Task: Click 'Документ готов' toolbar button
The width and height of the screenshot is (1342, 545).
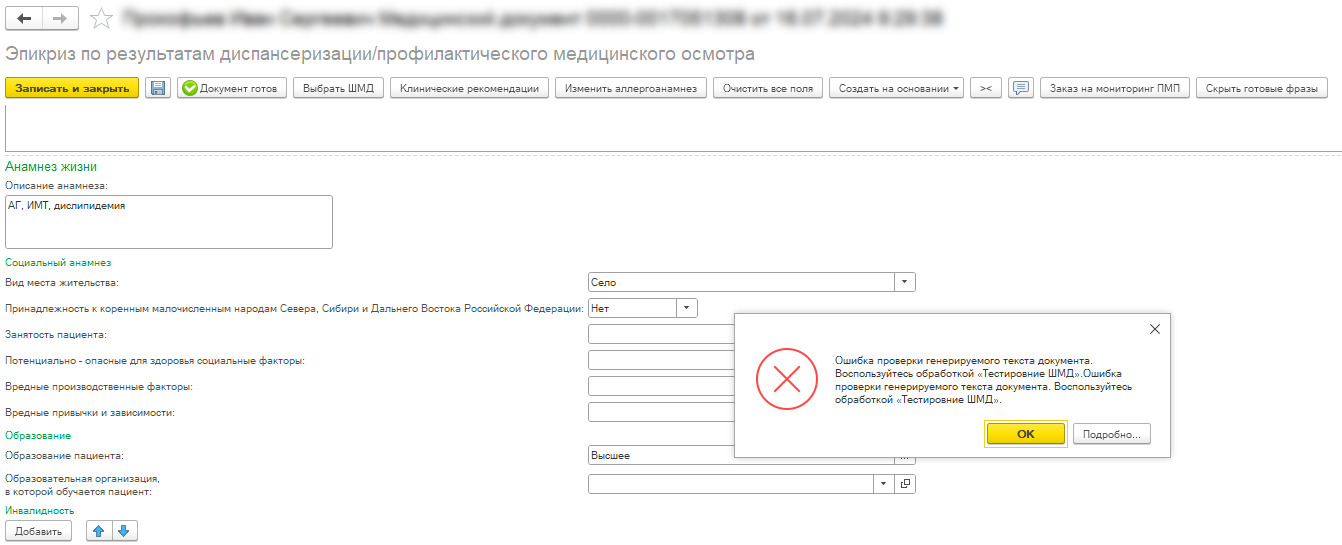Action: [x=232, y=88]
